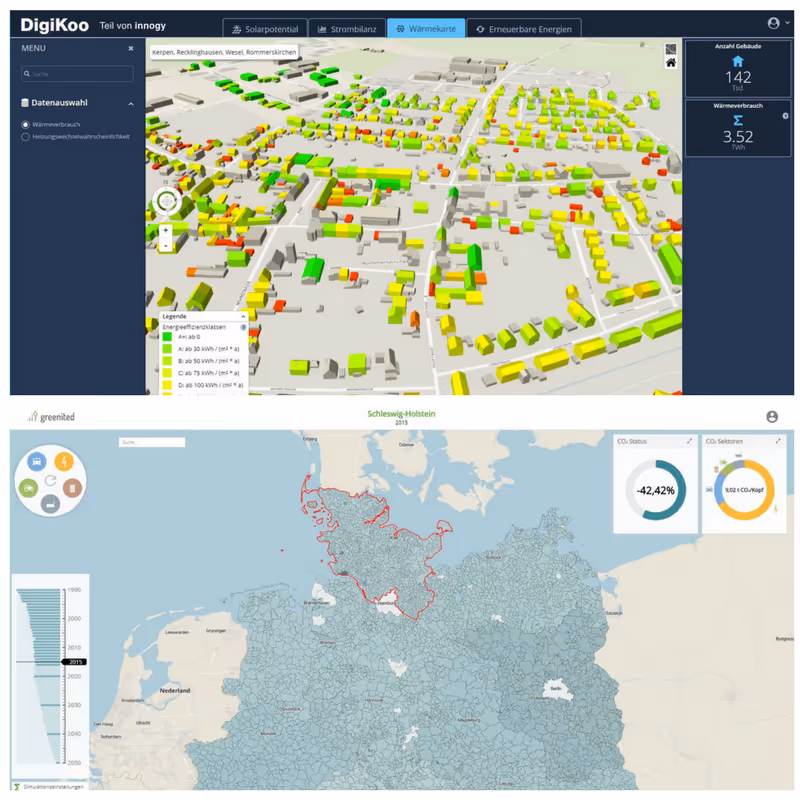Open the Erneuerbare Energien tab
Screen dimensions: 800x800
[x=524, y=29]
